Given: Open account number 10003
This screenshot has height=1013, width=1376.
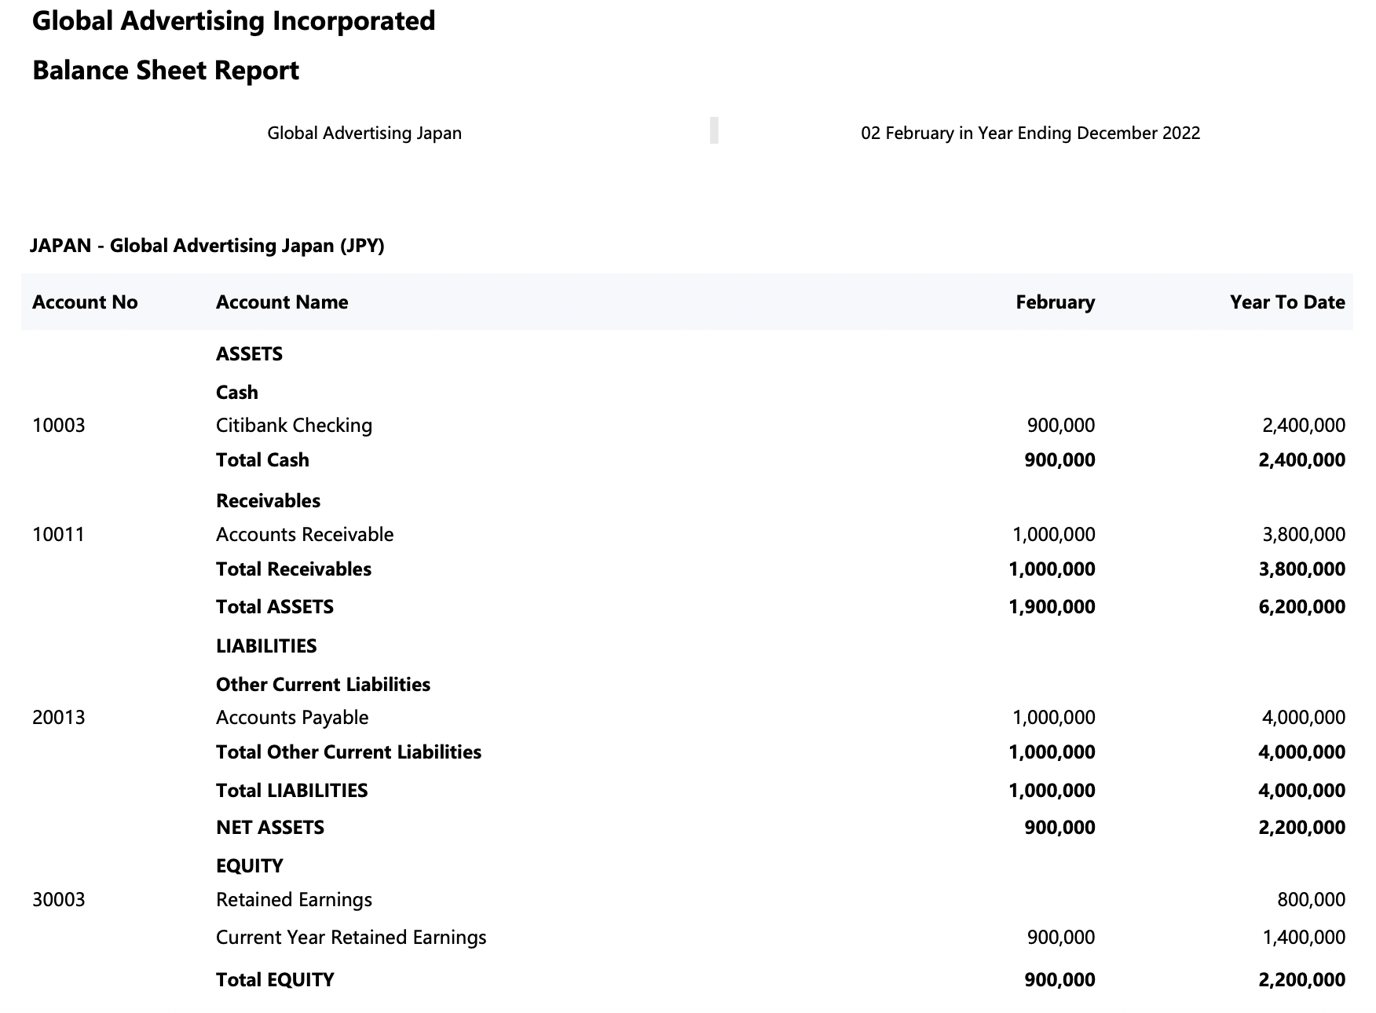Looking at the screenshot, I should pyautogui.click(x=59, y=424).
